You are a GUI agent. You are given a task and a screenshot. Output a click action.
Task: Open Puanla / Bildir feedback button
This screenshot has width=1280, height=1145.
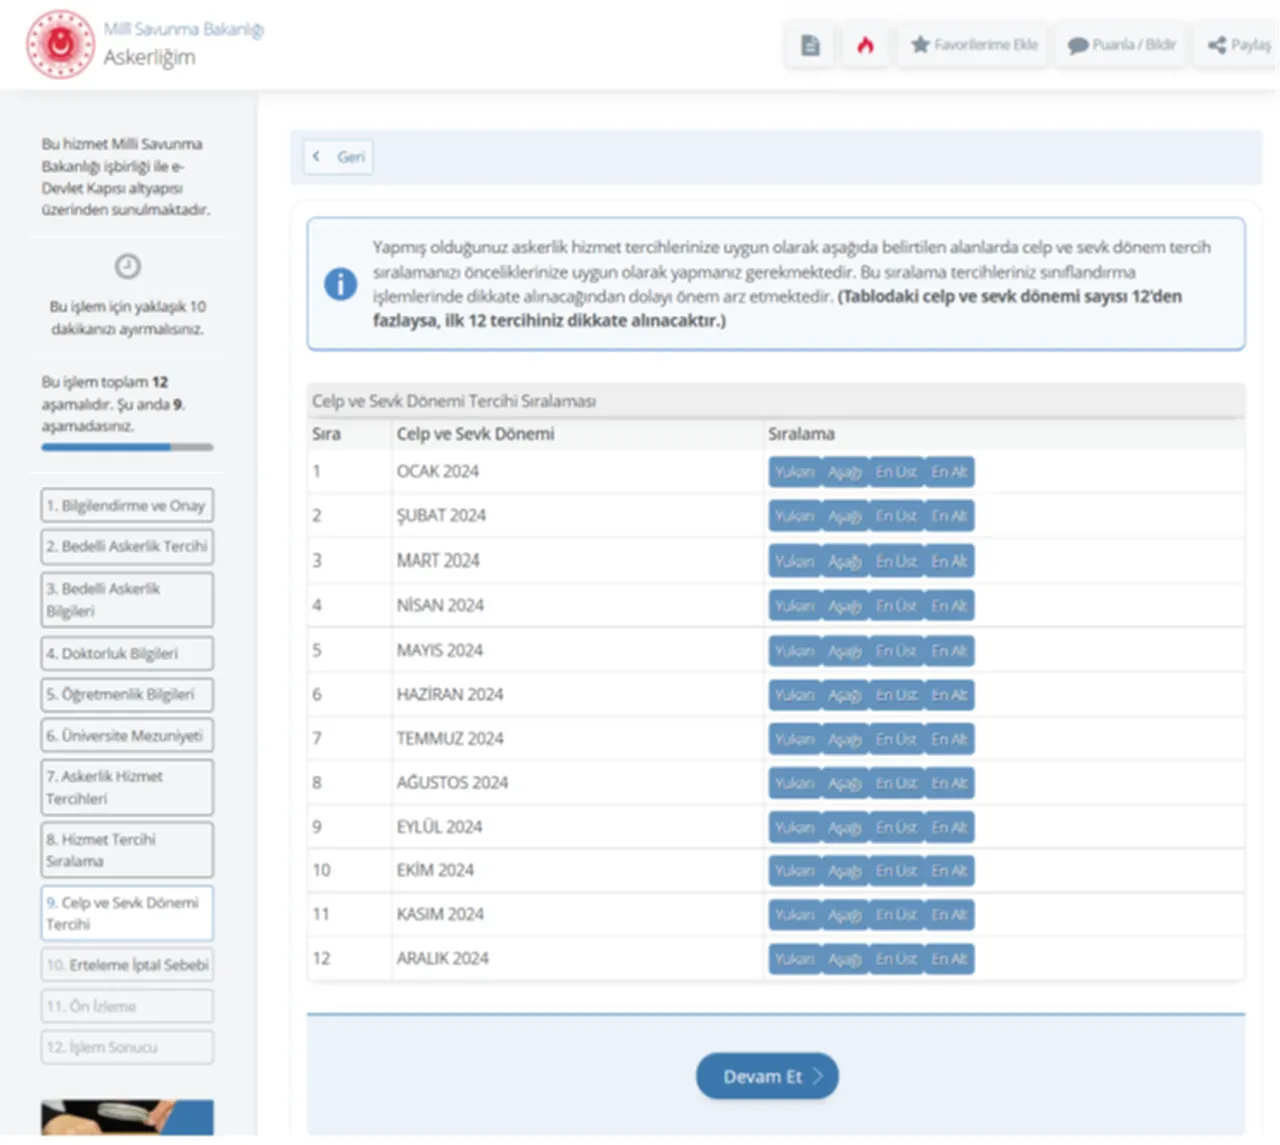coord(1122,45)
